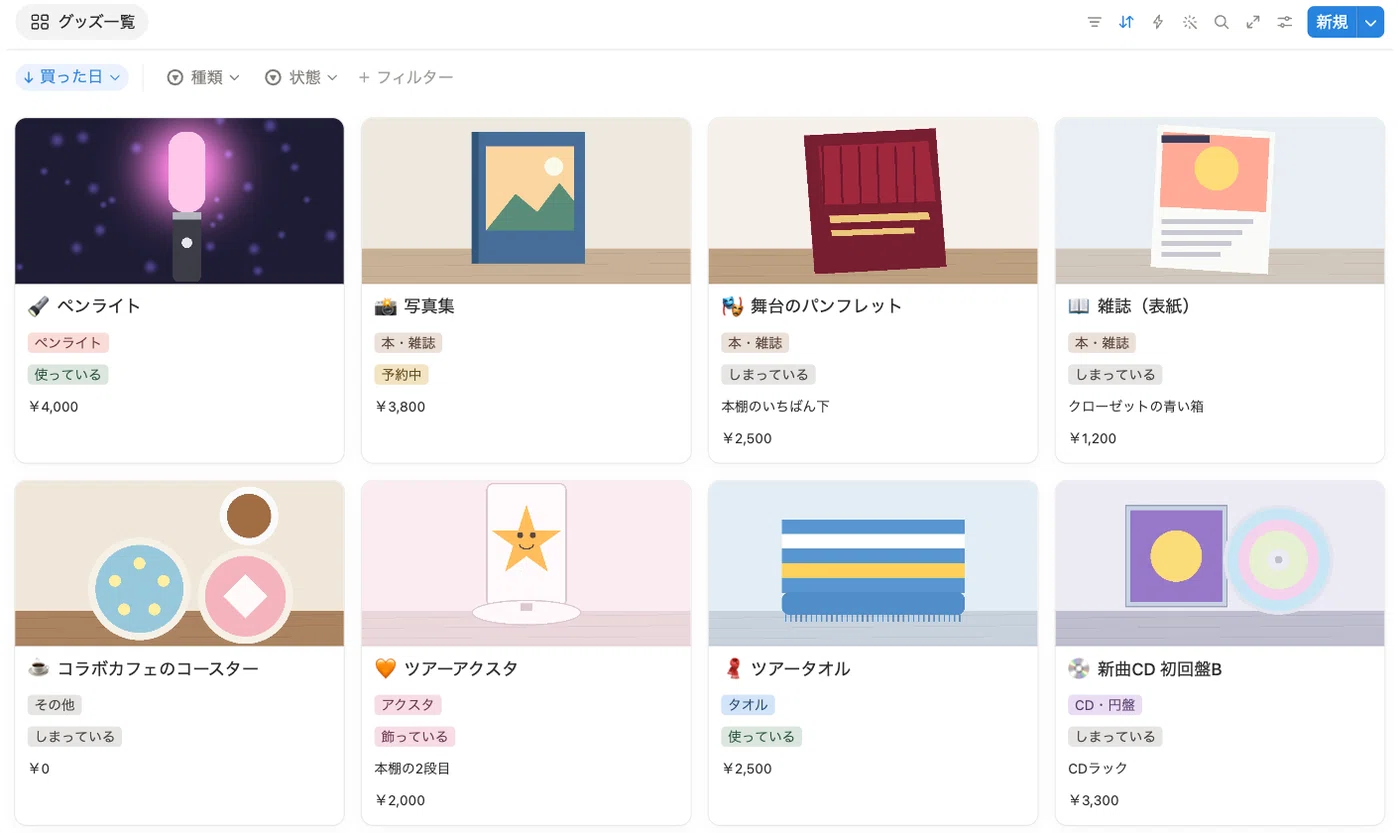Image resolution: width=1400 pixels, height=833 pixels.
Task: Click the 雑誌（表紙） card title
Action: click(1144, 306)
